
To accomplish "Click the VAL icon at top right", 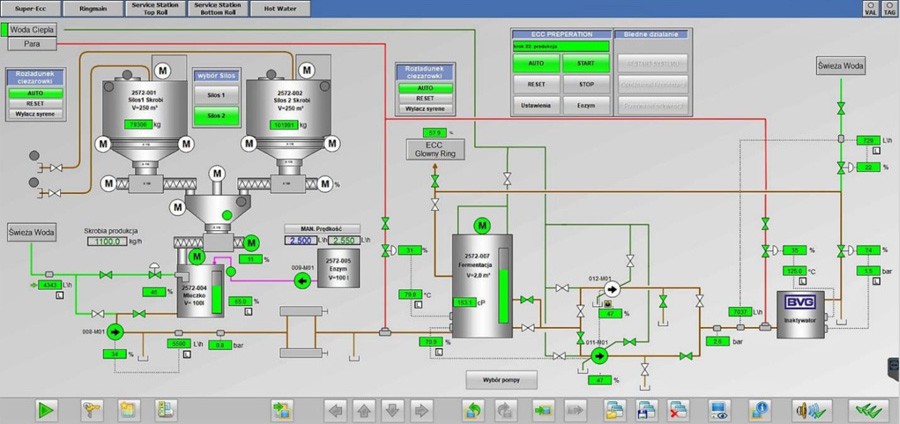I will pyautogui.click(x=871, y=9).
